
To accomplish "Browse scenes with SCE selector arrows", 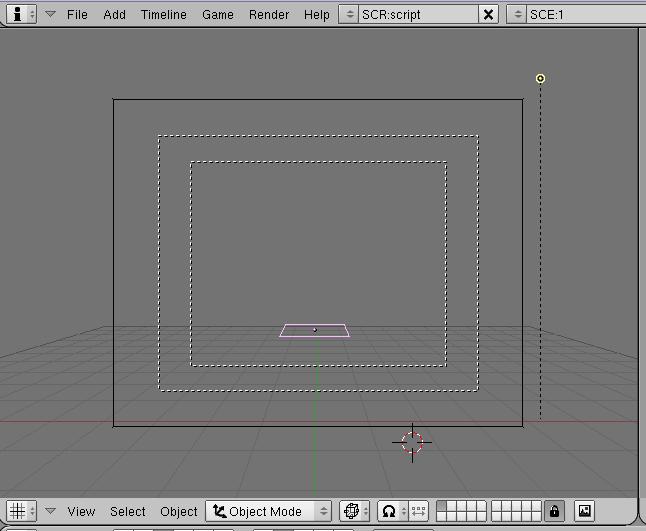I will [517, 14].
